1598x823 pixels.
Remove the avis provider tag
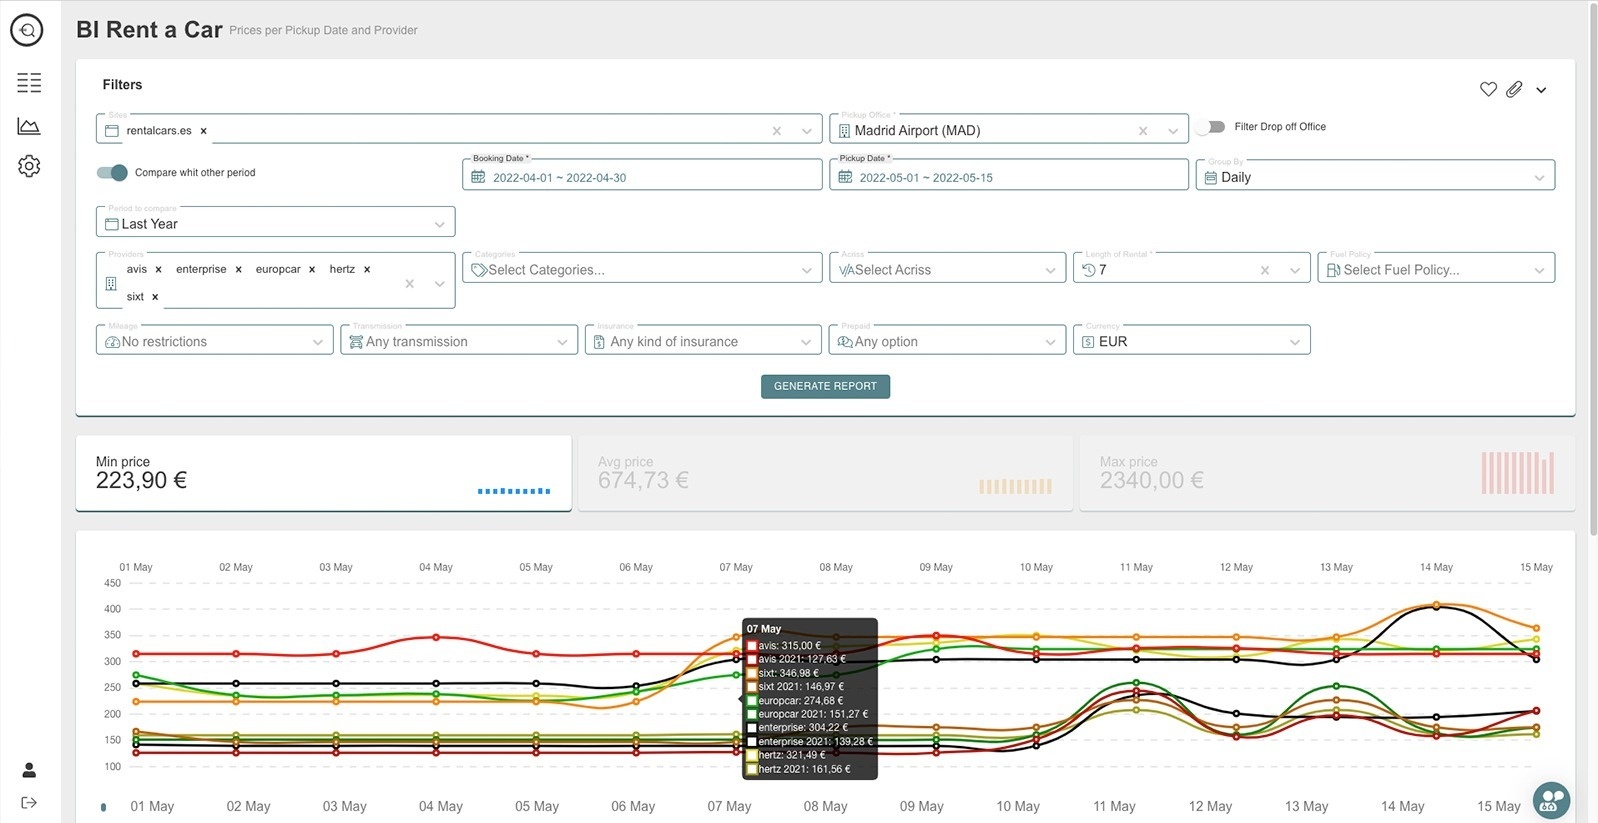[x=158, y=270]
